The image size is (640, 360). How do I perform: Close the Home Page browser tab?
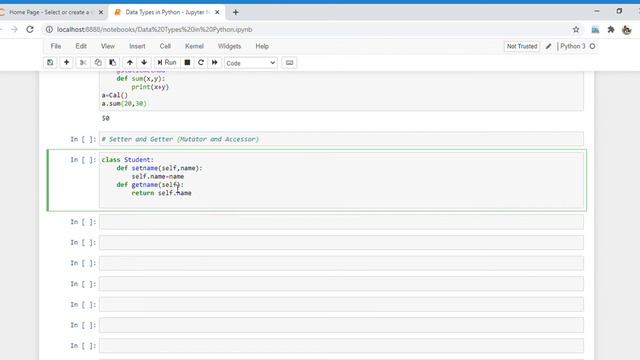(101, 12)
